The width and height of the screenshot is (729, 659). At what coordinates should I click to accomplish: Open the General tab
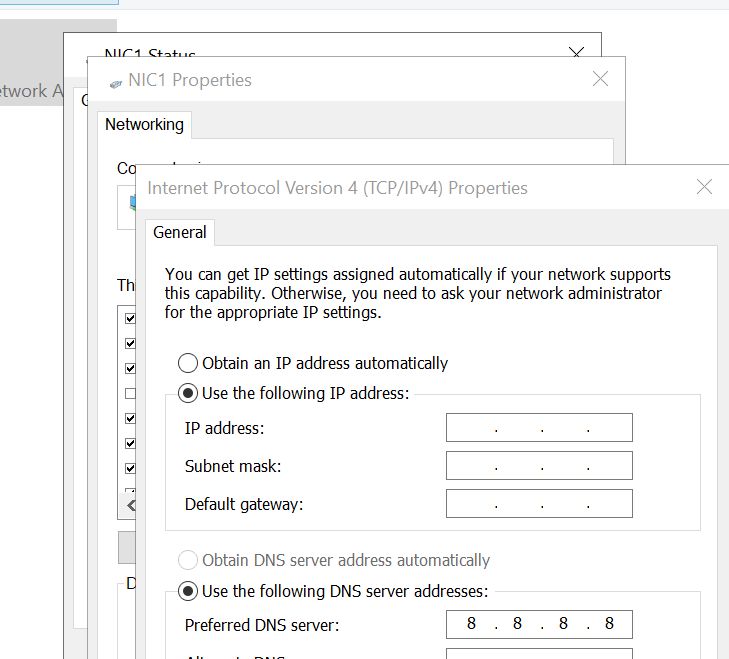point(179,232)
